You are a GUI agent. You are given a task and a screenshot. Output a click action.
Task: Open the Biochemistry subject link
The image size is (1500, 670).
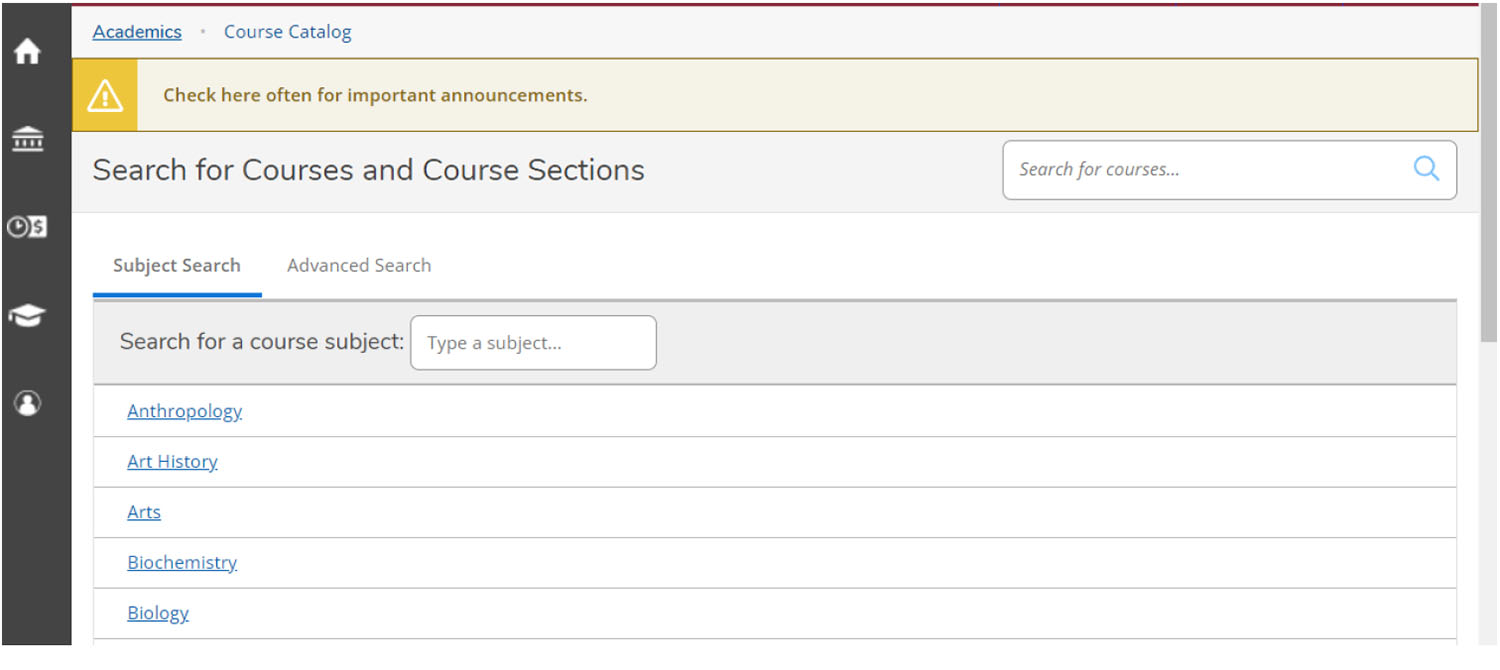182,562
